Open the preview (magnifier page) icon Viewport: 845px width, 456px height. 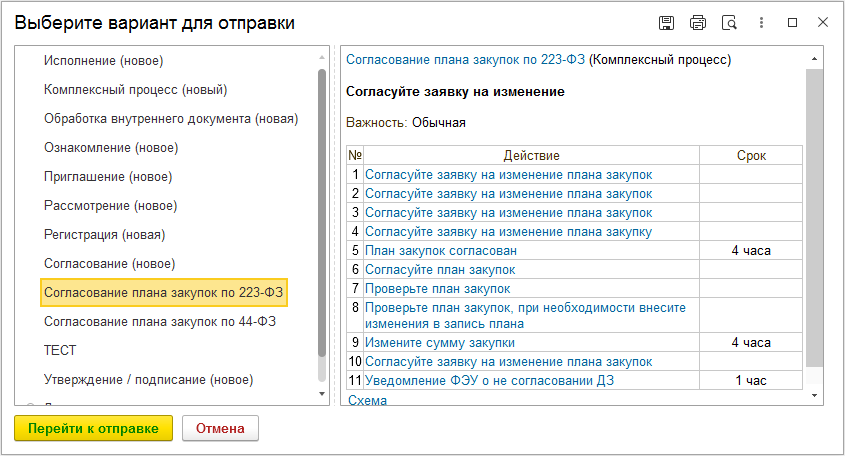[729, 23]
